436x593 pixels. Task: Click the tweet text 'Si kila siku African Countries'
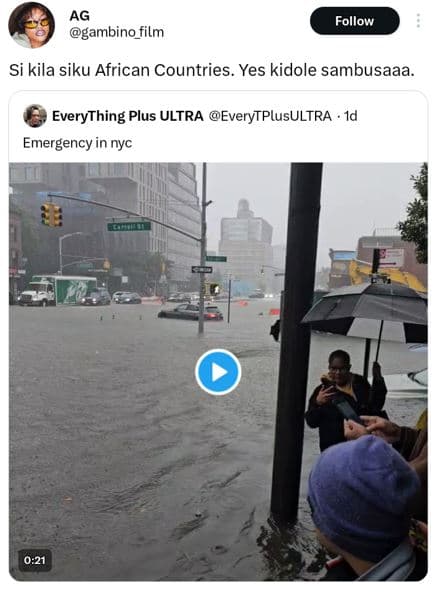pyautogui.click(x=119, y=70)
